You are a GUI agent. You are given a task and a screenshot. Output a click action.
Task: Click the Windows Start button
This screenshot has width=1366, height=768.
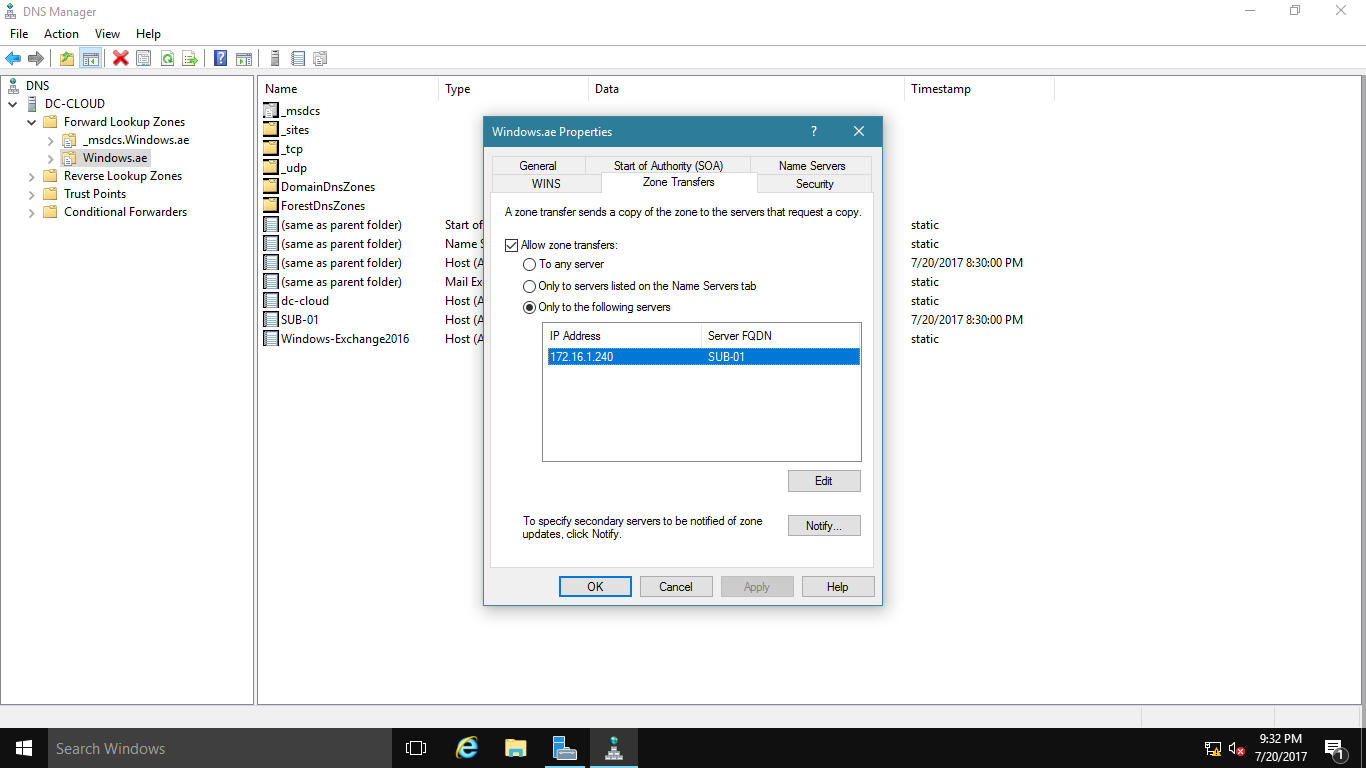23,748
